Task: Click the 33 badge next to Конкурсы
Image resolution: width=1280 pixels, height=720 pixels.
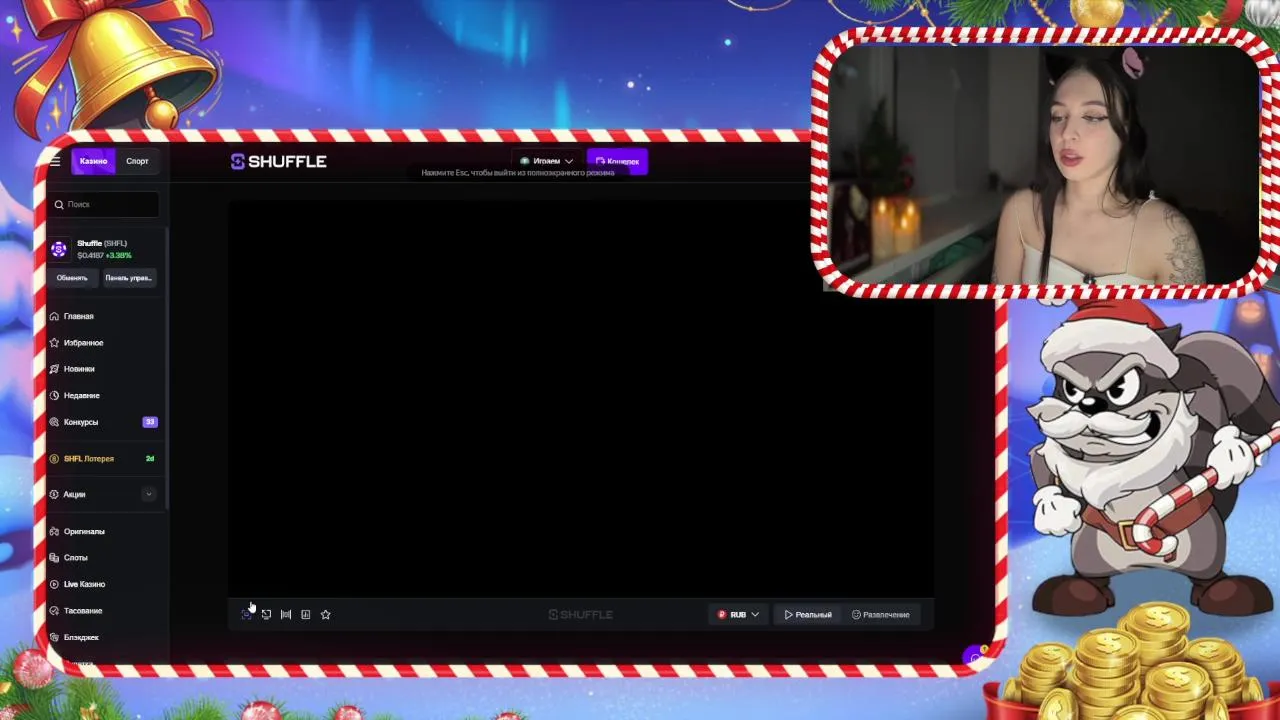Action: (x=150, y=422)
